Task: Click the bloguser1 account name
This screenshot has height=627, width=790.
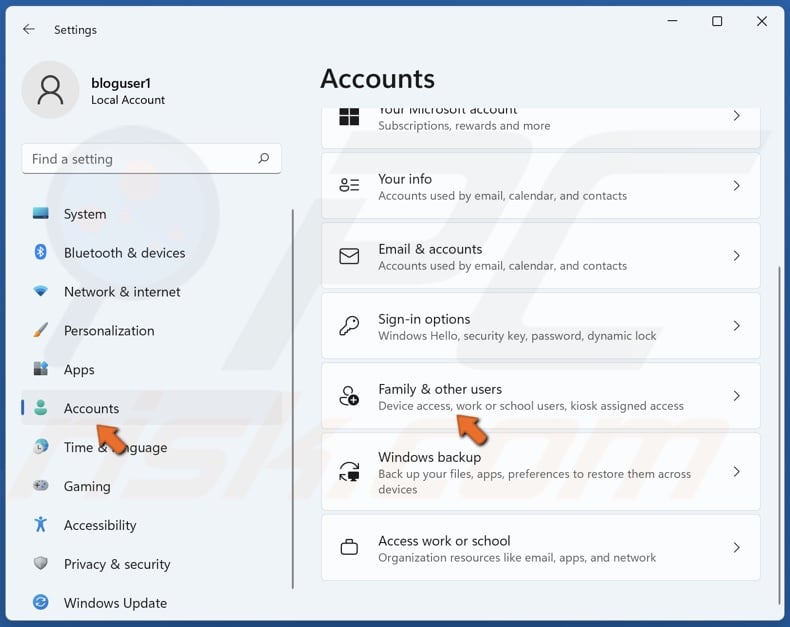Action: [120, 83]
